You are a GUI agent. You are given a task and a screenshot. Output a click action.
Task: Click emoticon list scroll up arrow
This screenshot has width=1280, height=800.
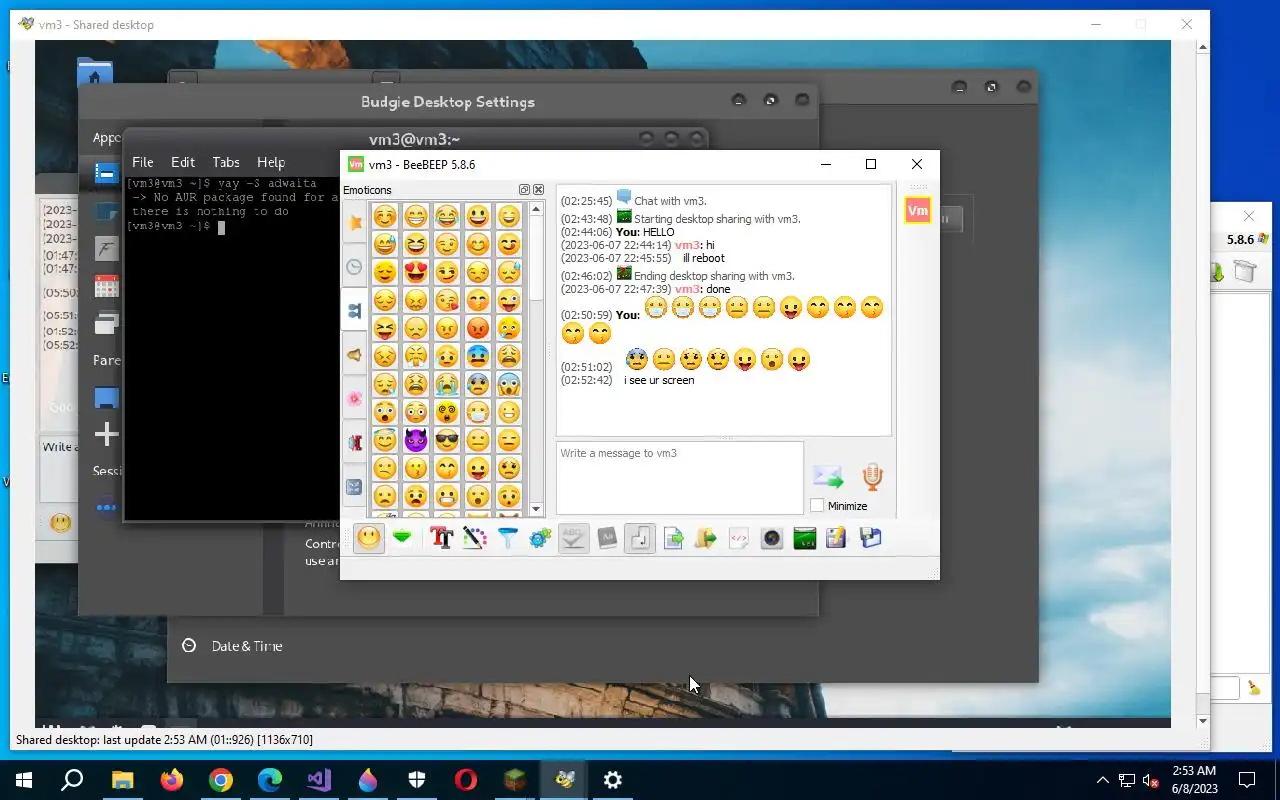tap(536, 210)
